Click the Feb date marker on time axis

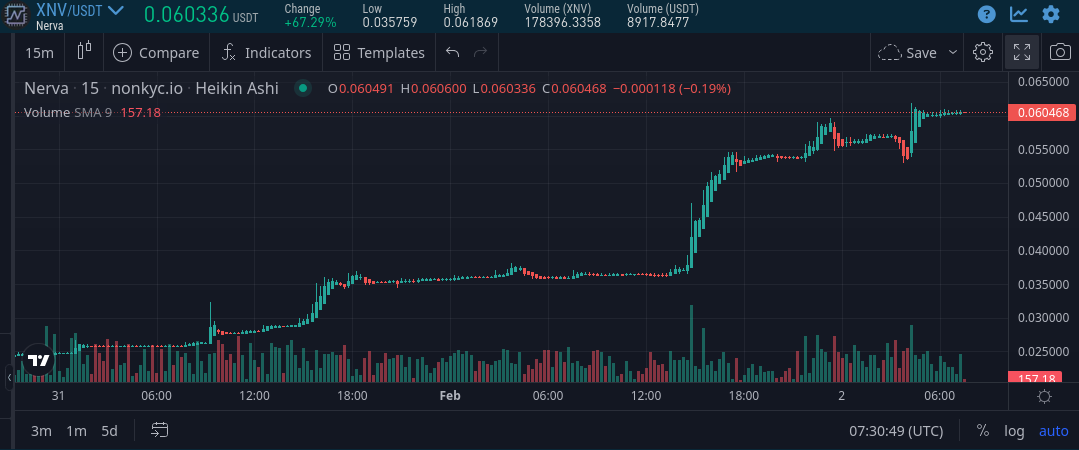(449, 396)
